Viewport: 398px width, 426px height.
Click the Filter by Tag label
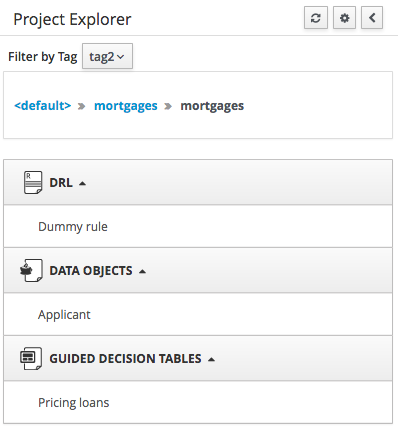(x=43, y=57)
